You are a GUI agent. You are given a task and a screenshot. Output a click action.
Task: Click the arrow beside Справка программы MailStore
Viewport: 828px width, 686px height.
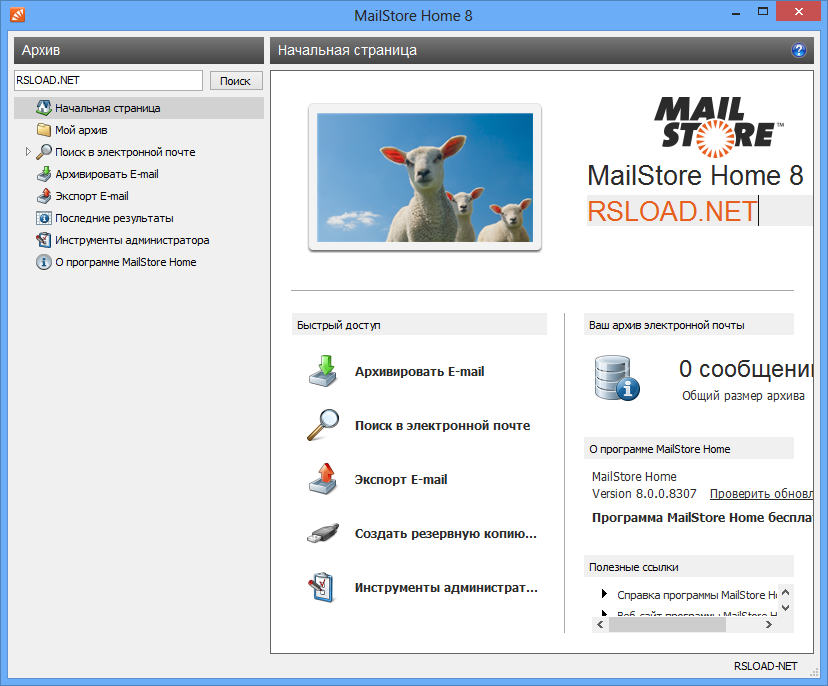[604, 592]
